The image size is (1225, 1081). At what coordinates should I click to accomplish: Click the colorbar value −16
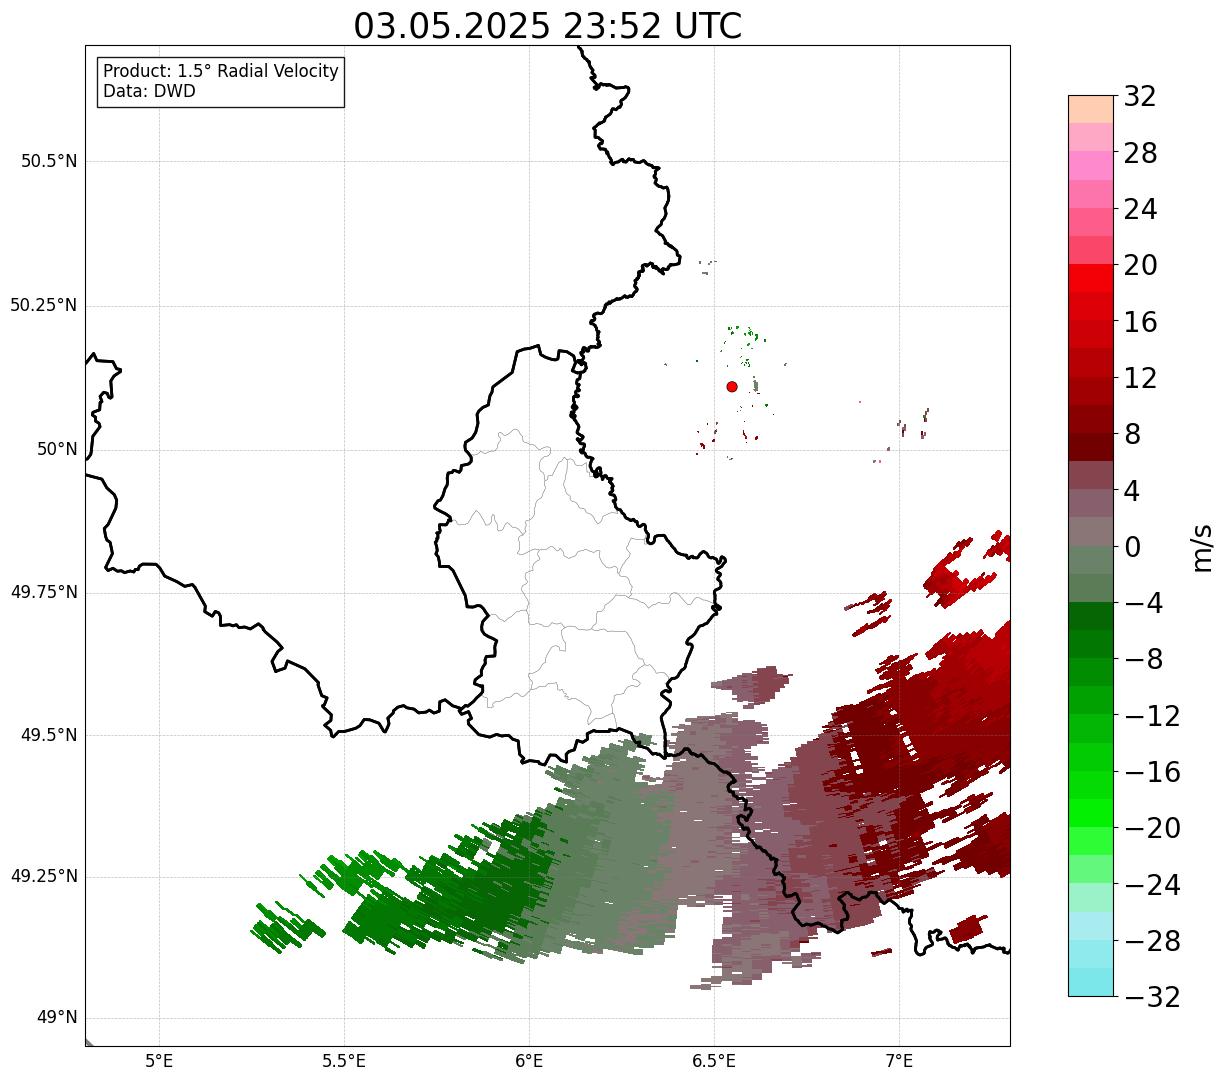(1152, 772)
